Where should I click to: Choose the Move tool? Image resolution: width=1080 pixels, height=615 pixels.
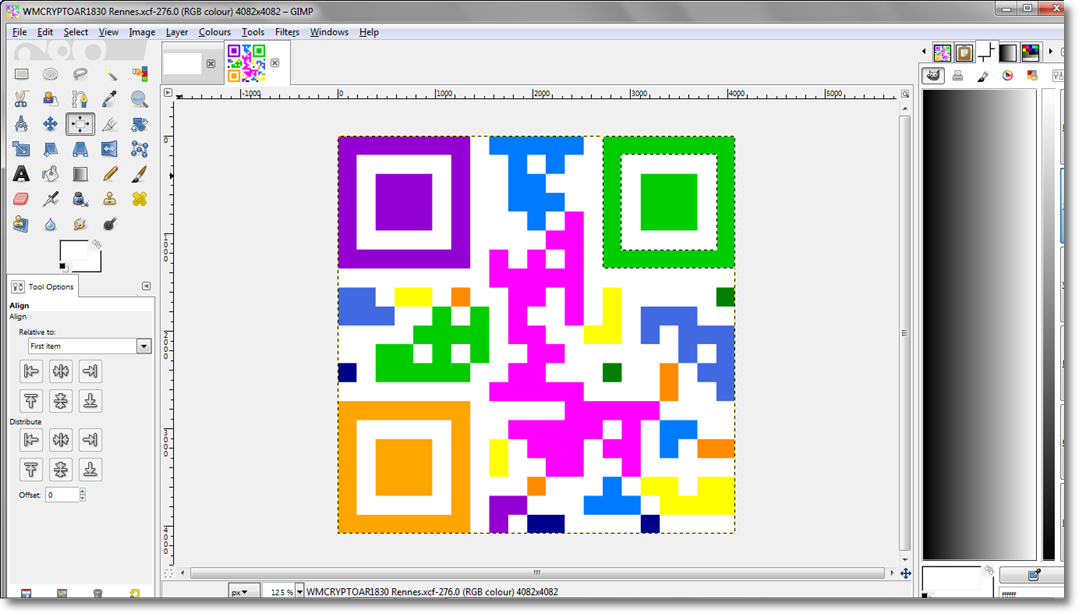click(x=50, y=124)
